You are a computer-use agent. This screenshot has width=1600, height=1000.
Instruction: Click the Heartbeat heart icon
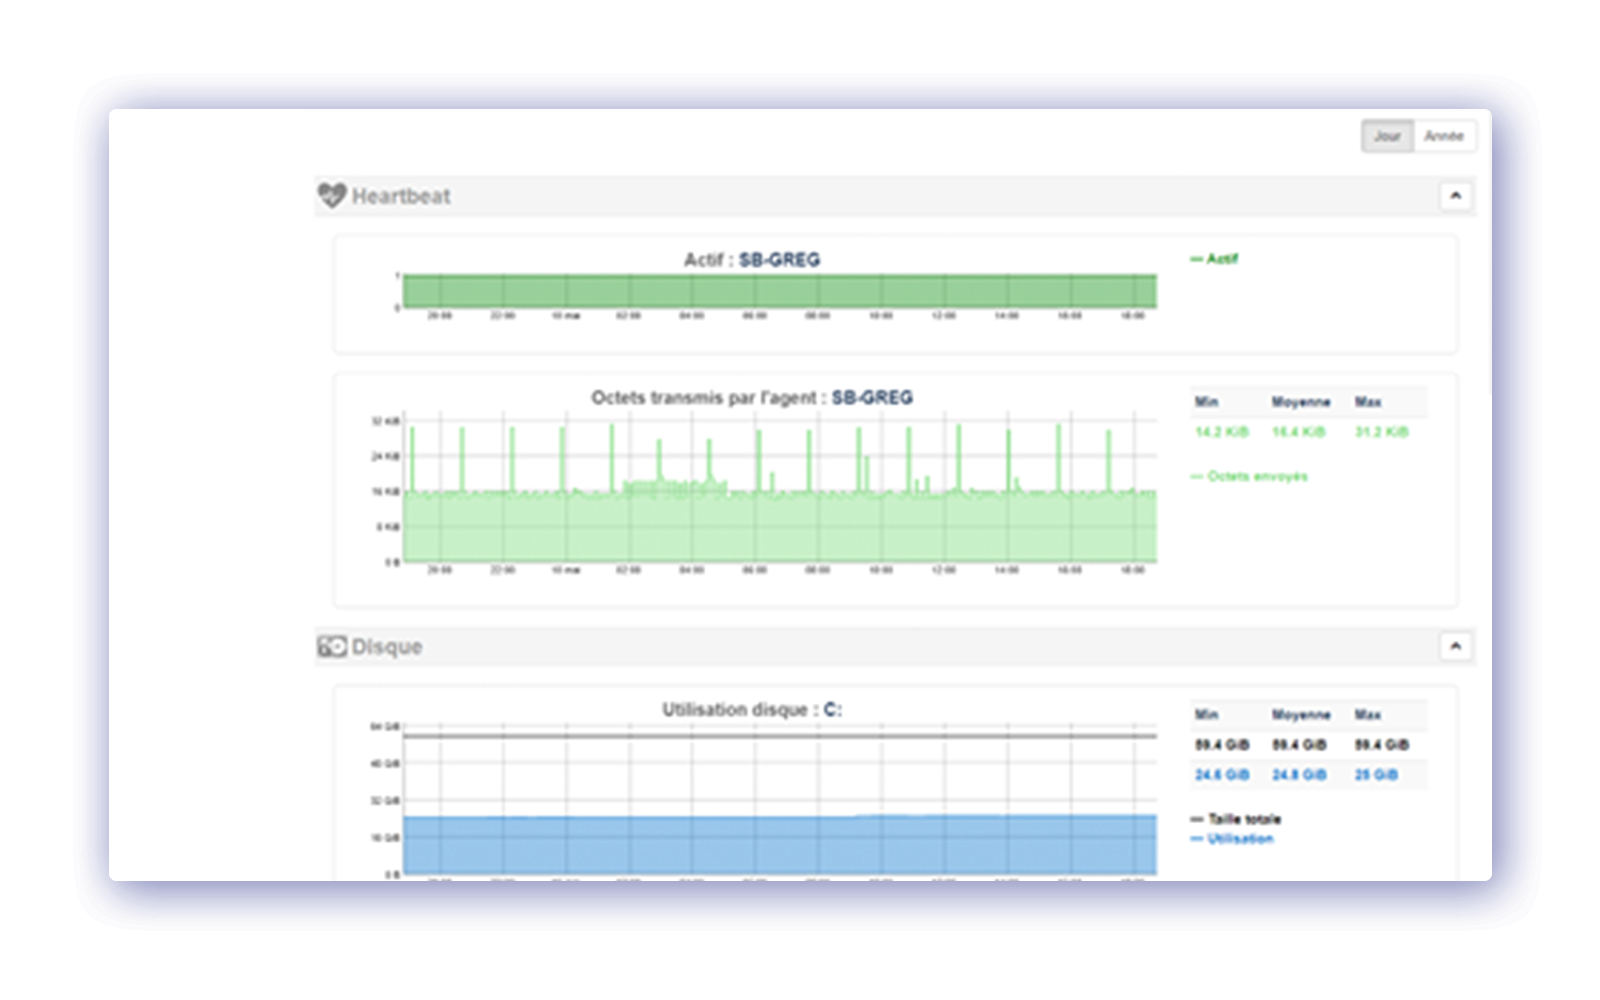coord(331,196)
